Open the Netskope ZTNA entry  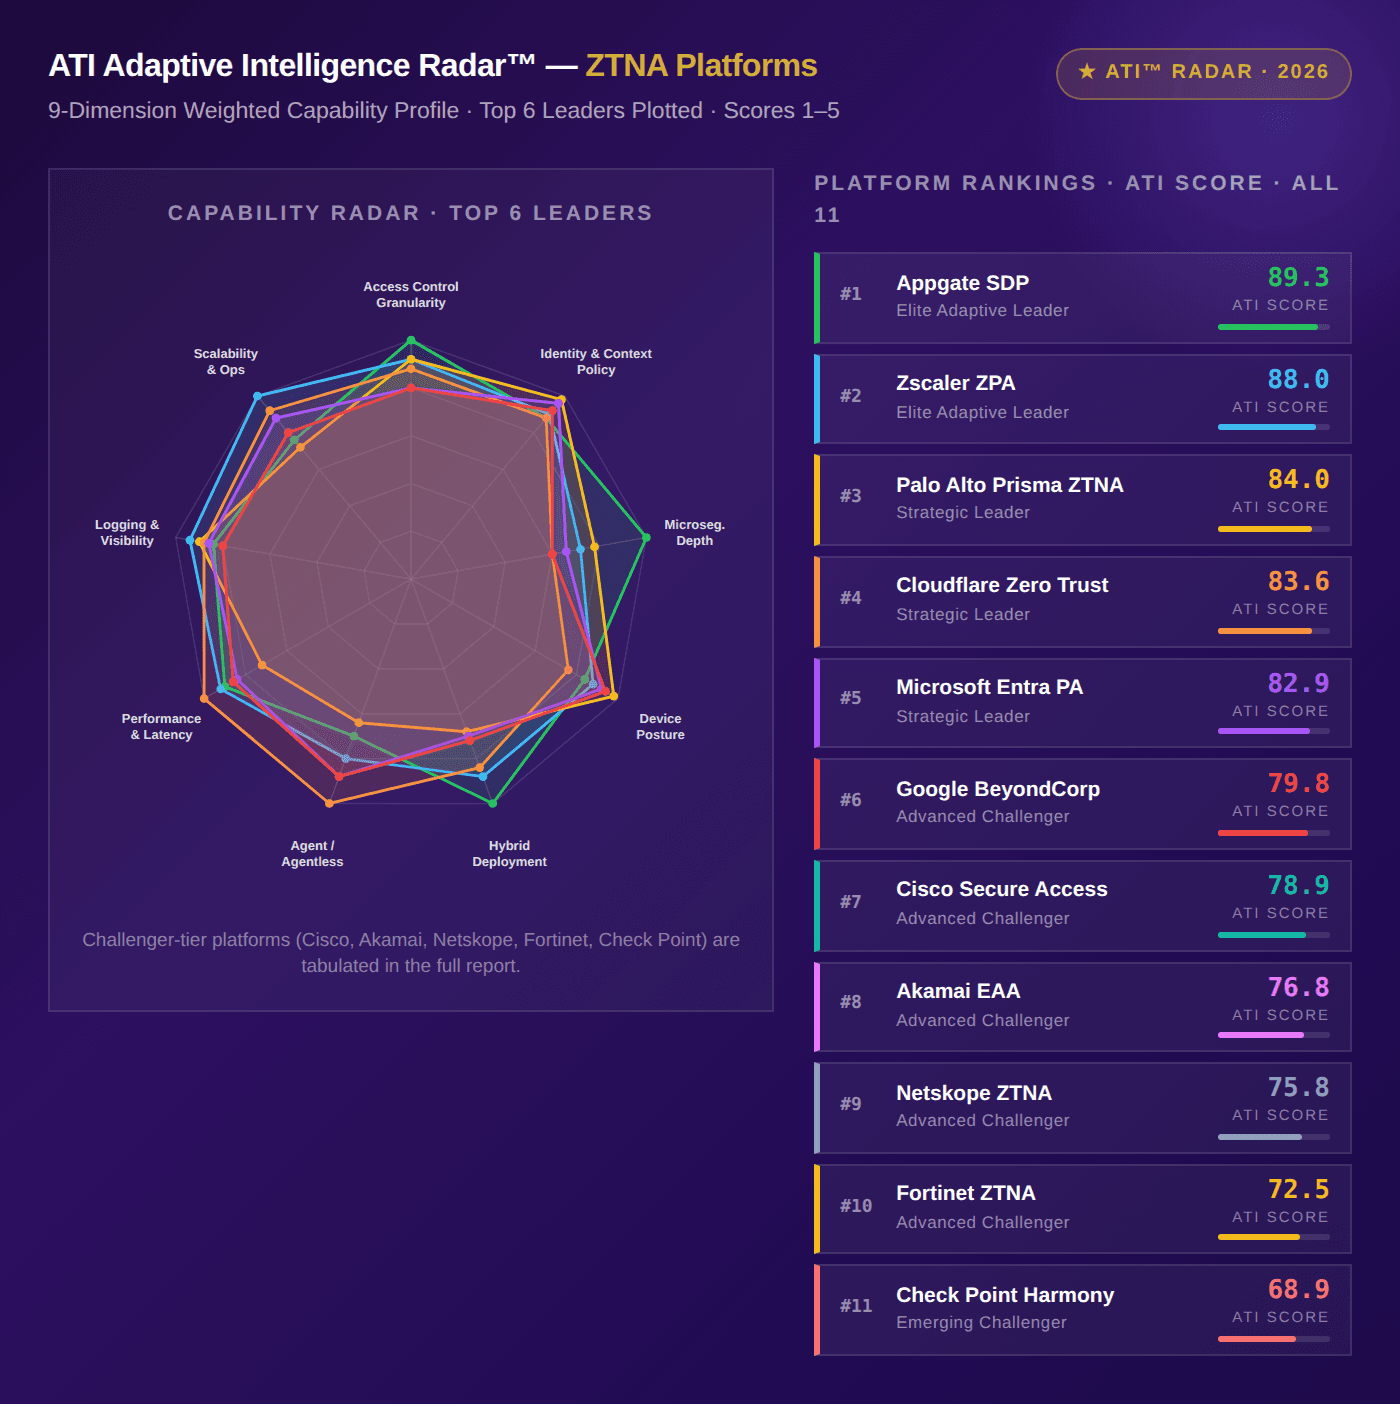click(x=1083, y=1108)
